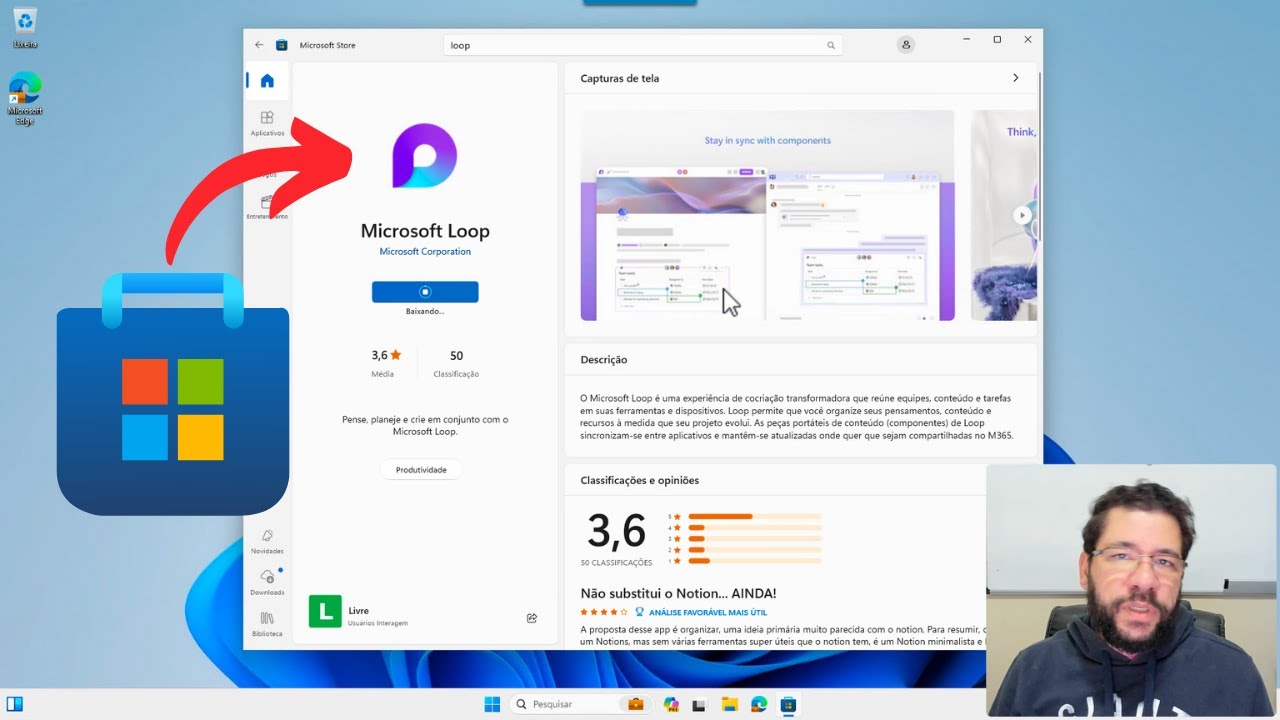Click into the search box containing 'loop'

[x=643, y=45]
